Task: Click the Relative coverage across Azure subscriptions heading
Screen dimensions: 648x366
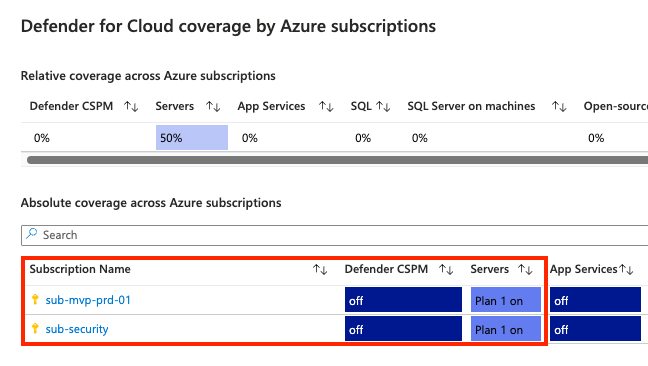Action: coord(148,76)
